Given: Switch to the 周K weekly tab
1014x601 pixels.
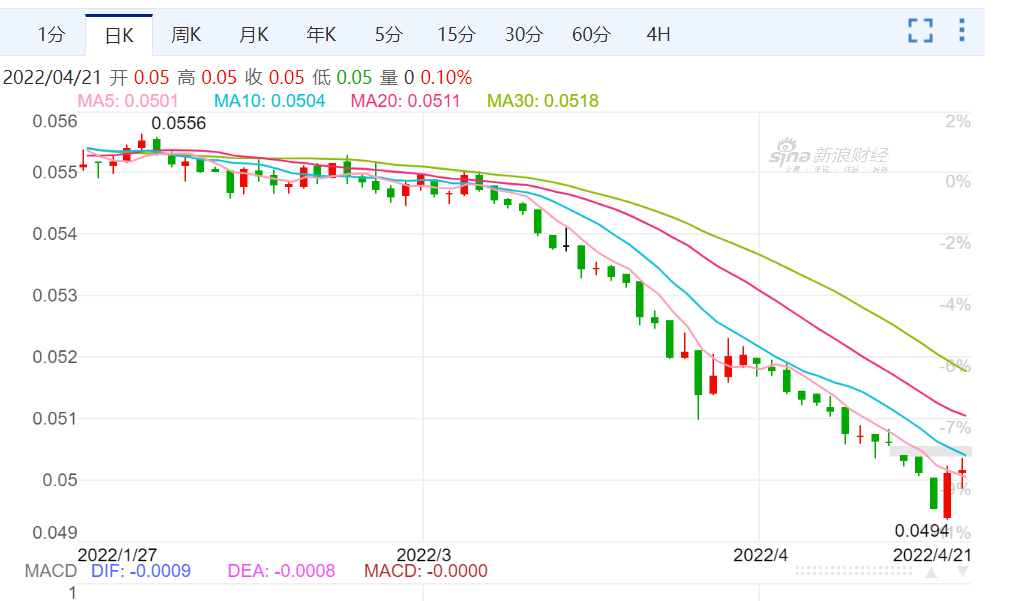Looking at the screenshot, I should pos(186,35).
